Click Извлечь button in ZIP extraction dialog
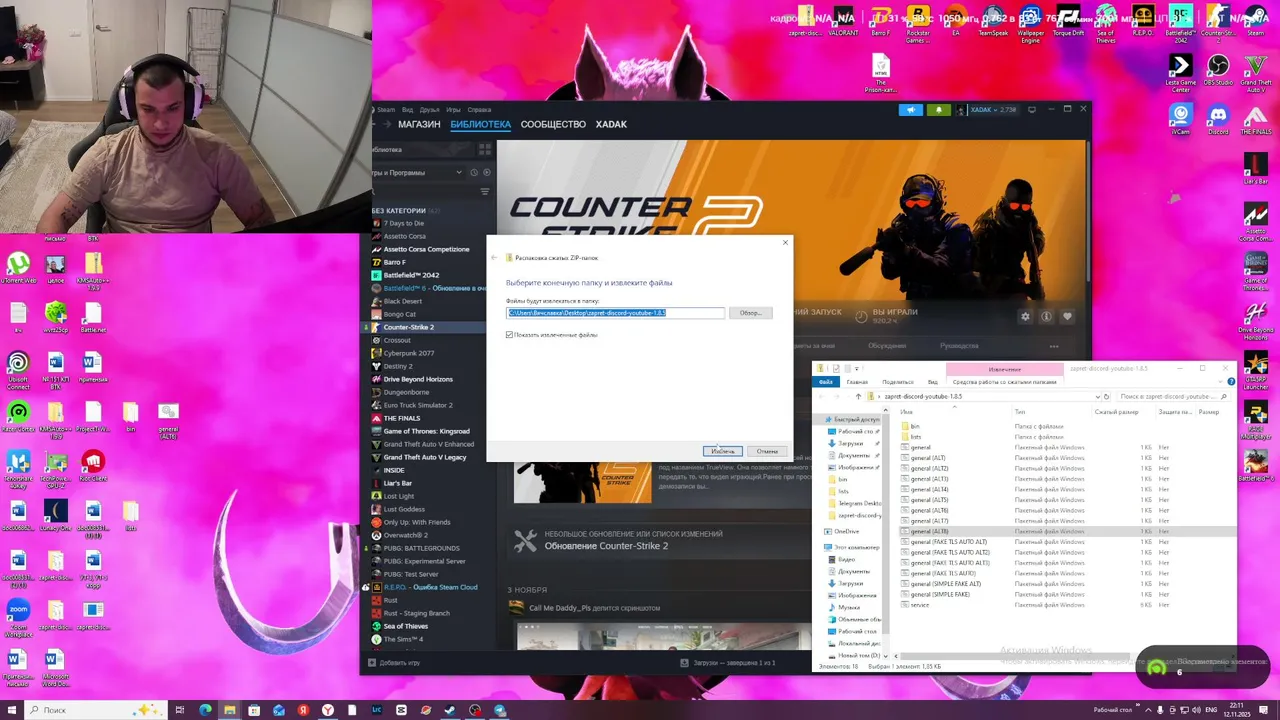 (722, 451)
